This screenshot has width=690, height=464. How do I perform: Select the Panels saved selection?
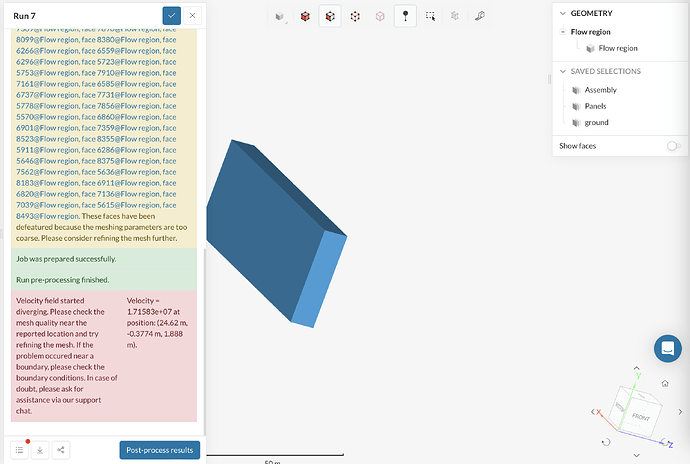click(595, 106)
